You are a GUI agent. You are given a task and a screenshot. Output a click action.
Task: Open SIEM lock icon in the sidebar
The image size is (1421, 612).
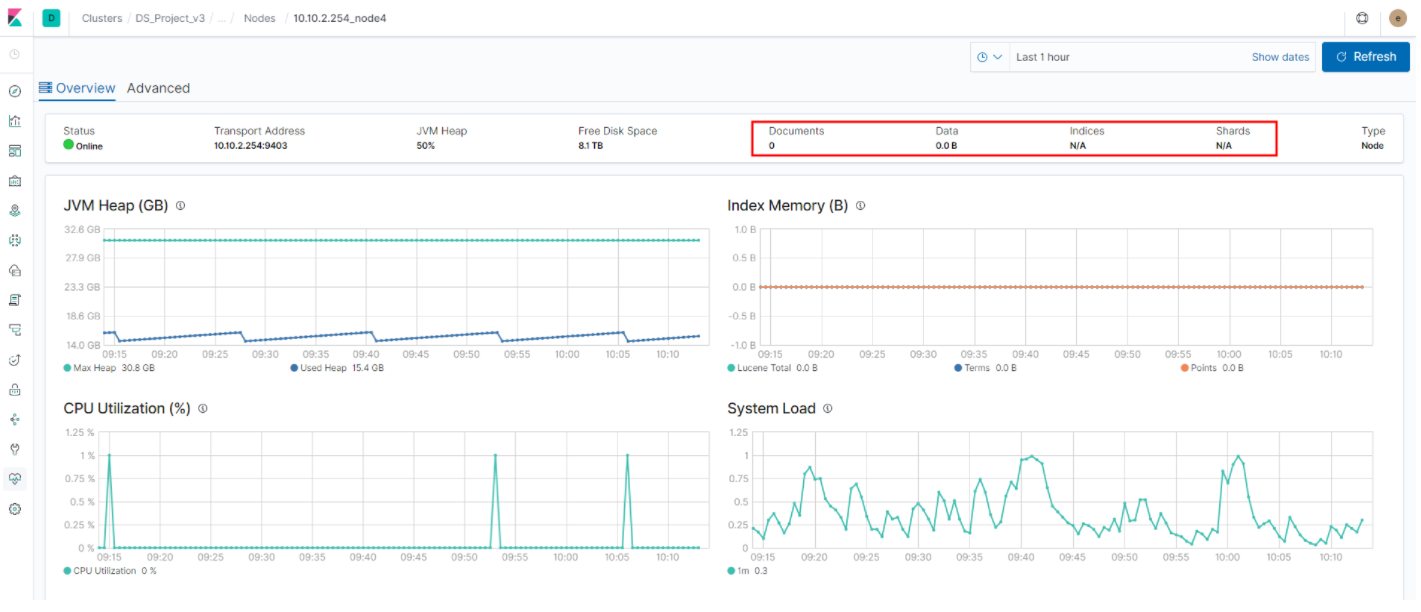pyautogui.click(x=15, y=389)
